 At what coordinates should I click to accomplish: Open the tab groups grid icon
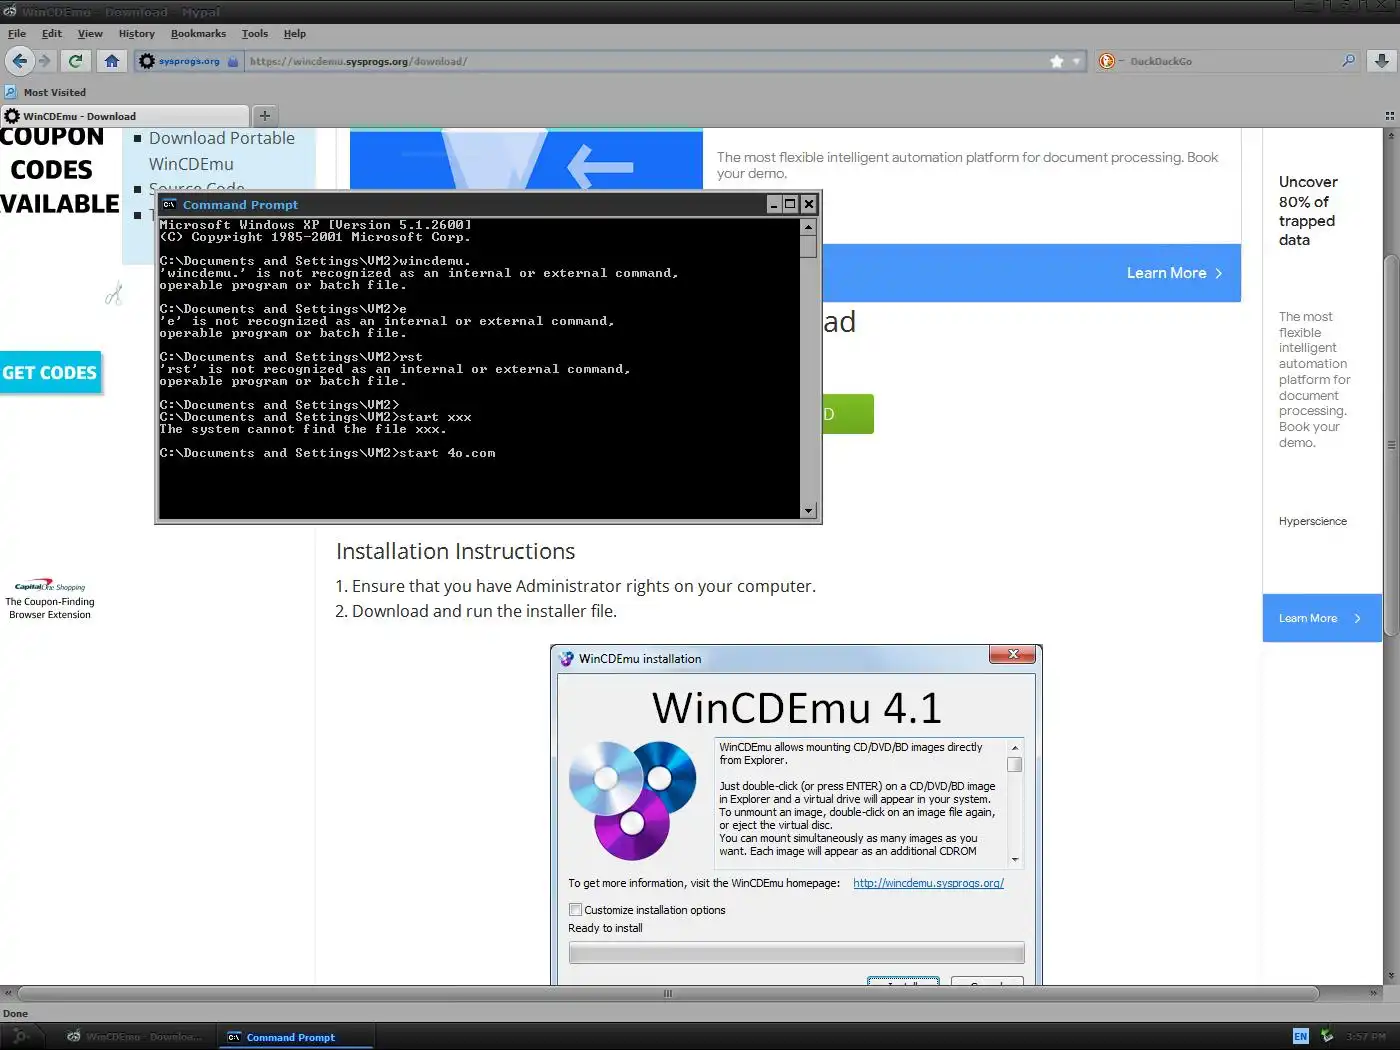(x=1389, y=116)
